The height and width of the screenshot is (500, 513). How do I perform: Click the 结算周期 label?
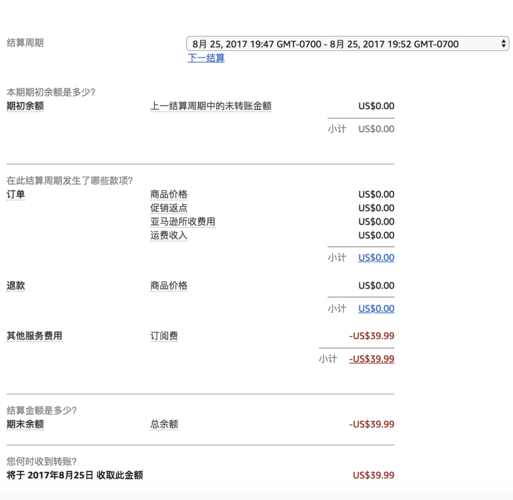click(x=25, y=43)
